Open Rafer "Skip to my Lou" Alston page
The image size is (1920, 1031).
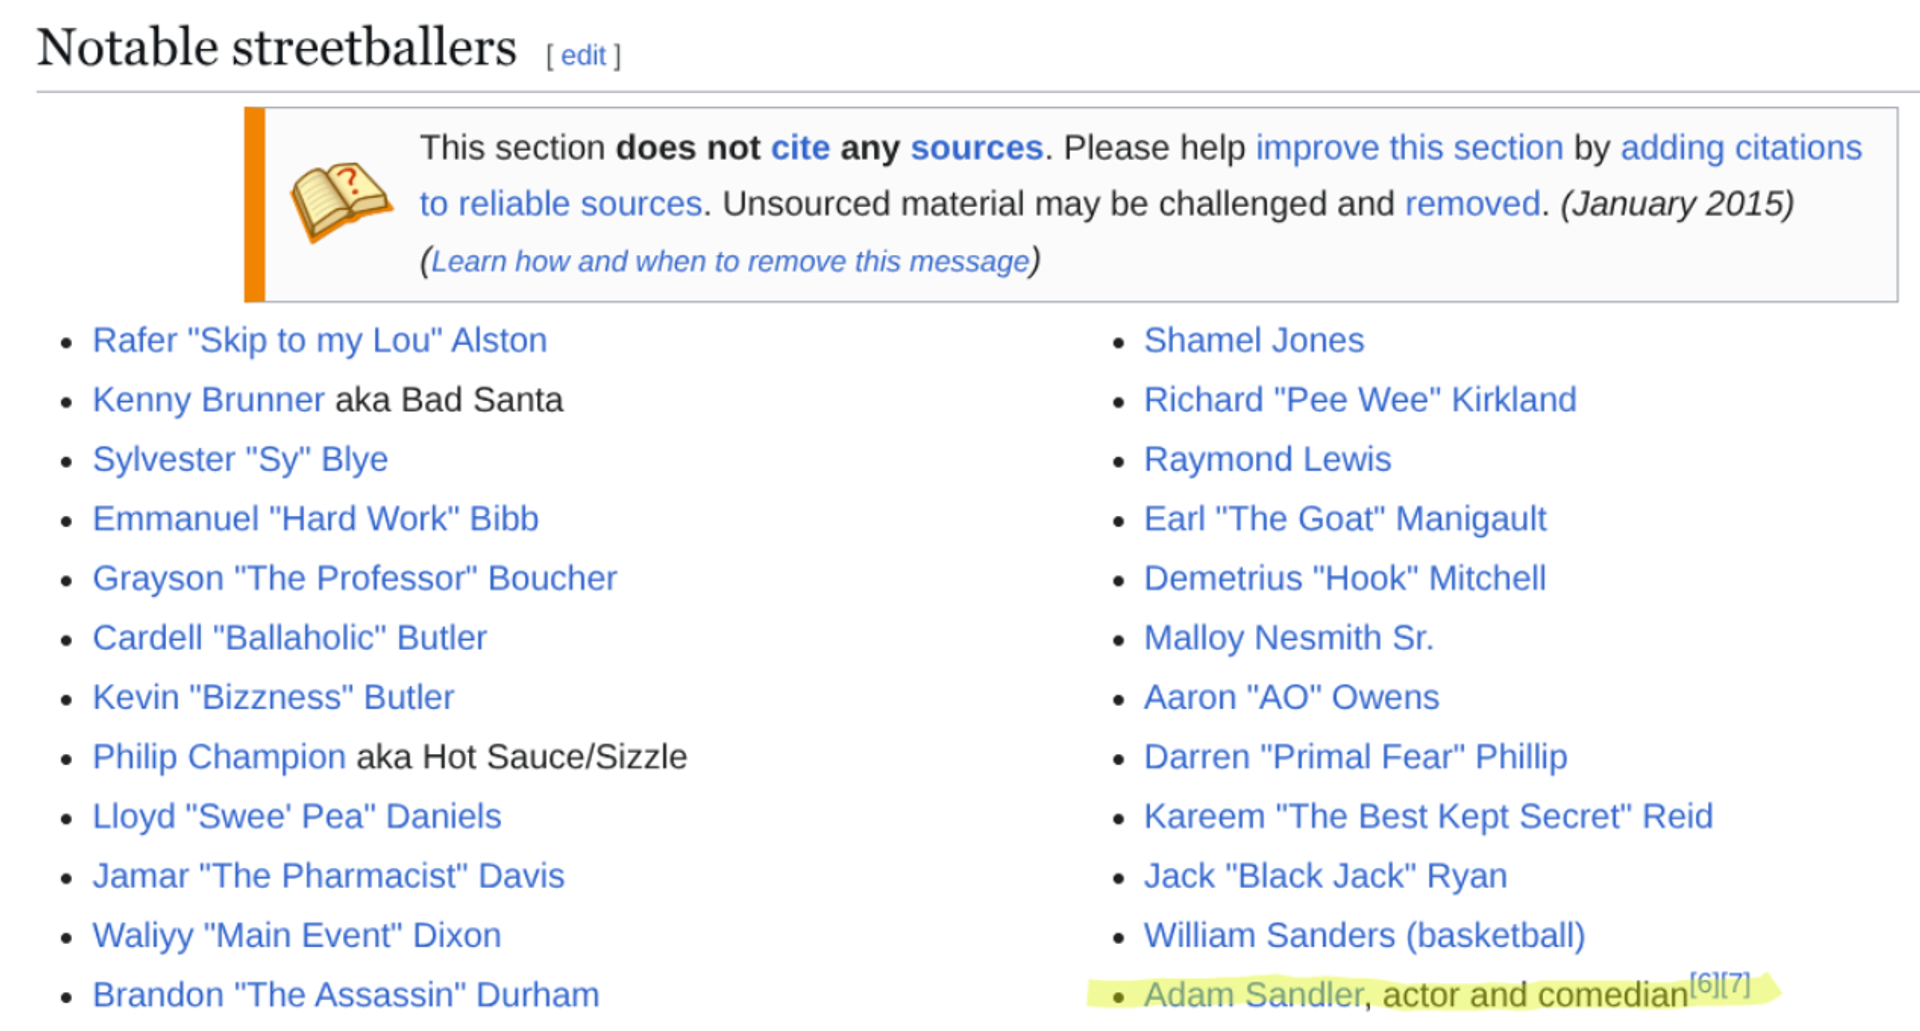point(320,340)
